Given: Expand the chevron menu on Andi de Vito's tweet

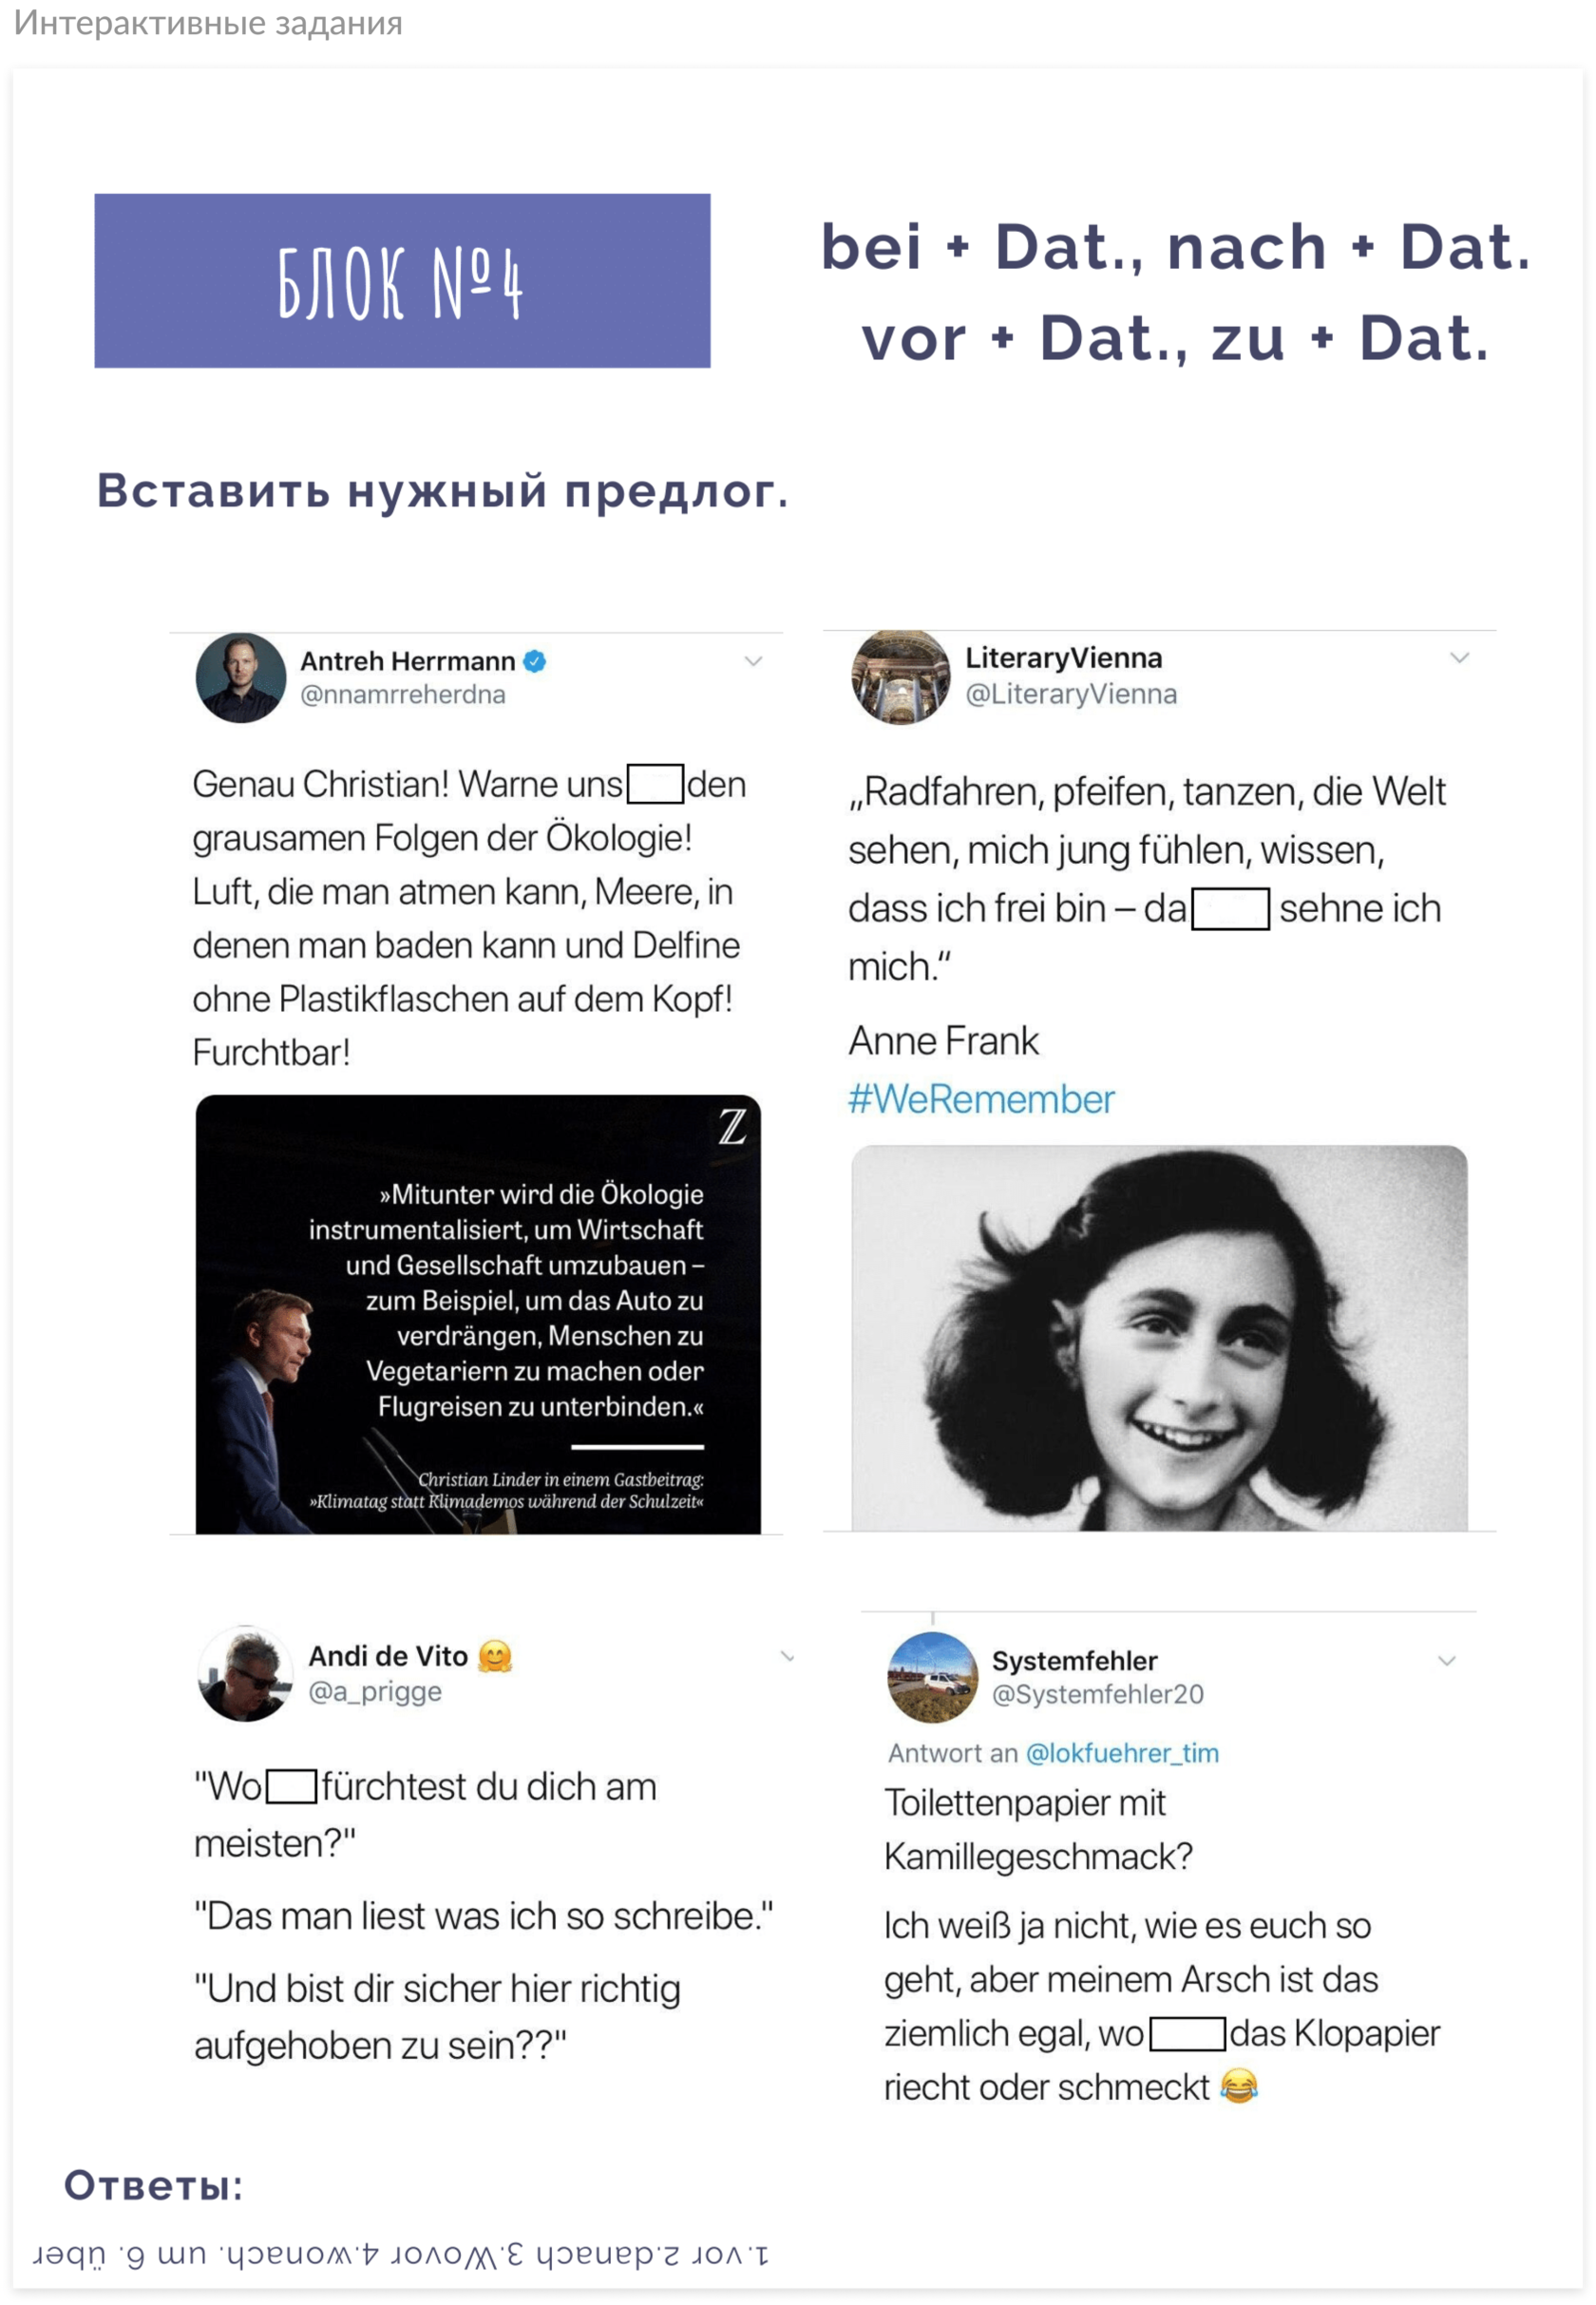Looking at the screenshot, I should 788,1657.
